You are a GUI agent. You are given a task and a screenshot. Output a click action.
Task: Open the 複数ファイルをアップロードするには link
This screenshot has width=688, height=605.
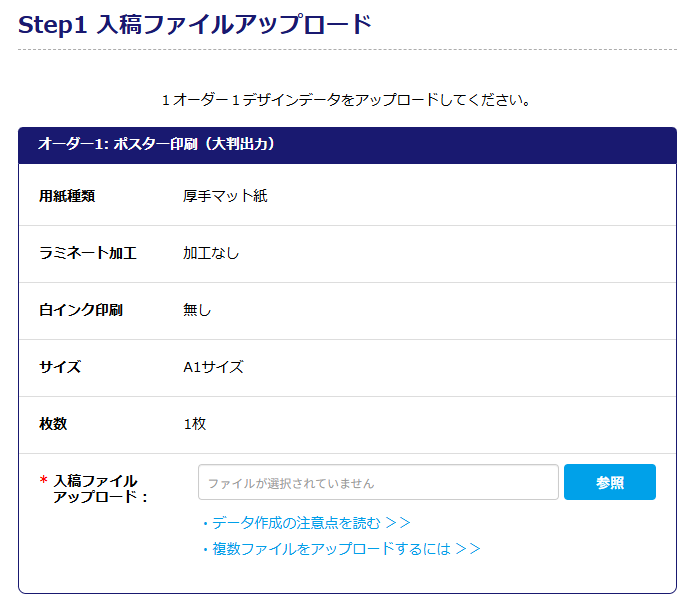(x=341, y=548)
